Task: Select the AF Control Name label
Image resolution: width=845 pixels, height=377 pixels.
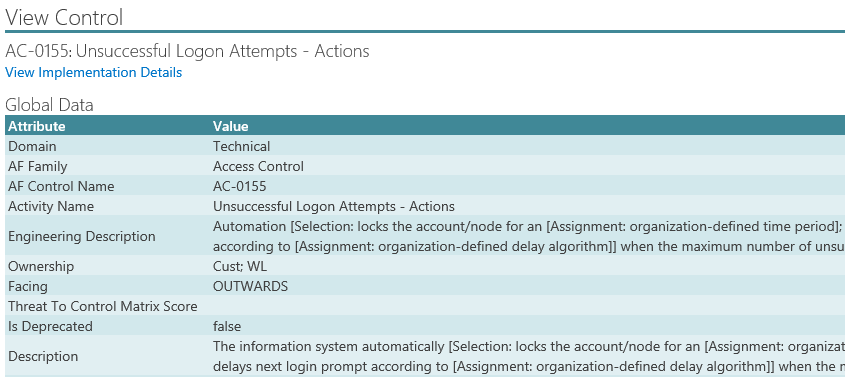Action: pyautogui.click(x=61, y=186)
